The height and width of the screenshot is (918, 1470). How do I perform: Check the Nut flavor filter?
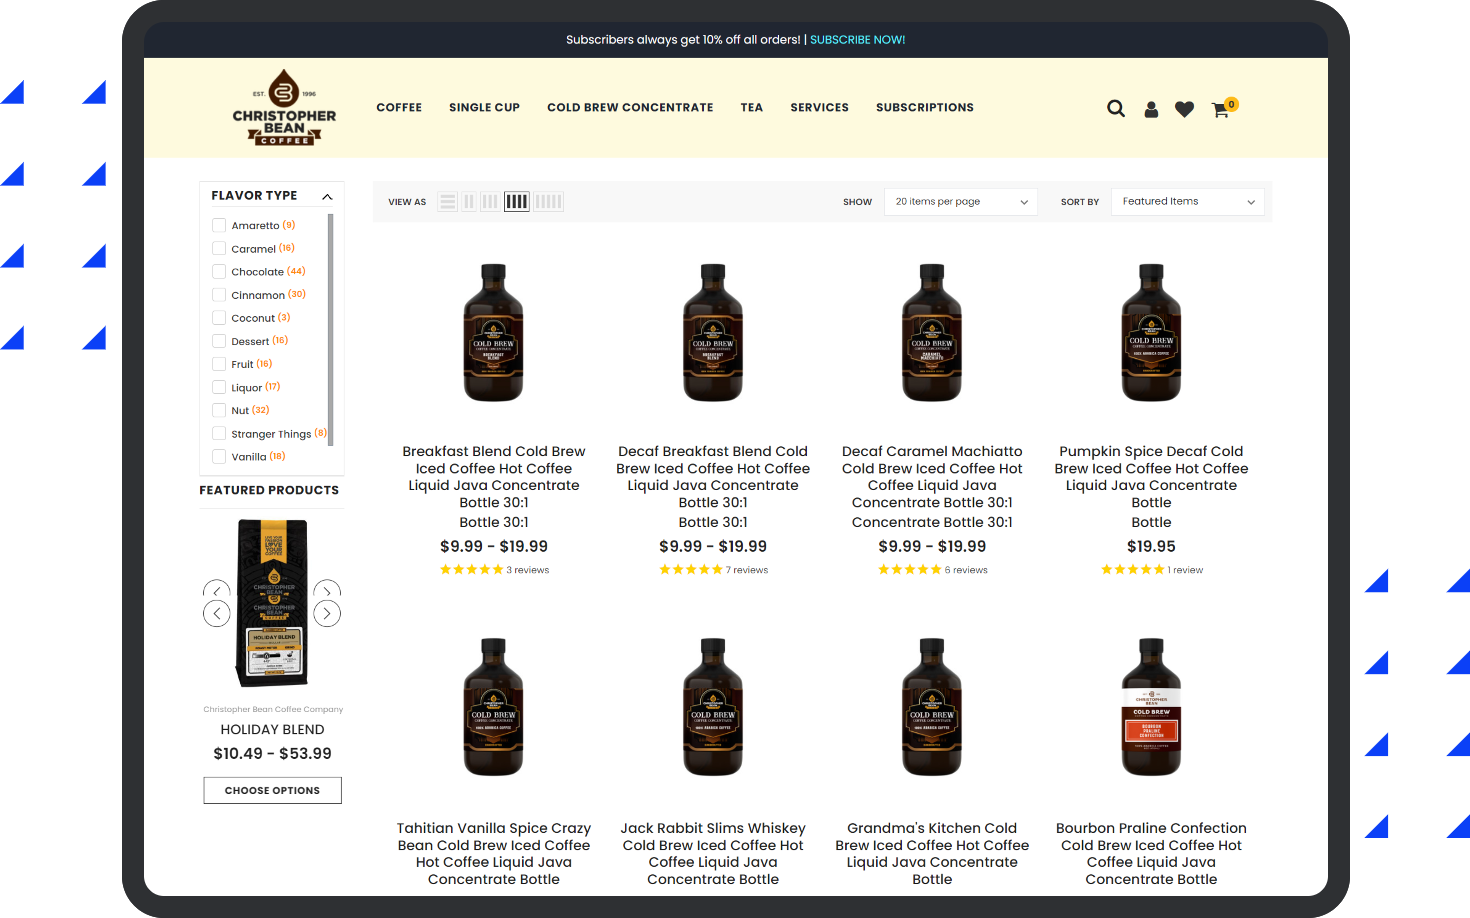(x=219, y=410)
